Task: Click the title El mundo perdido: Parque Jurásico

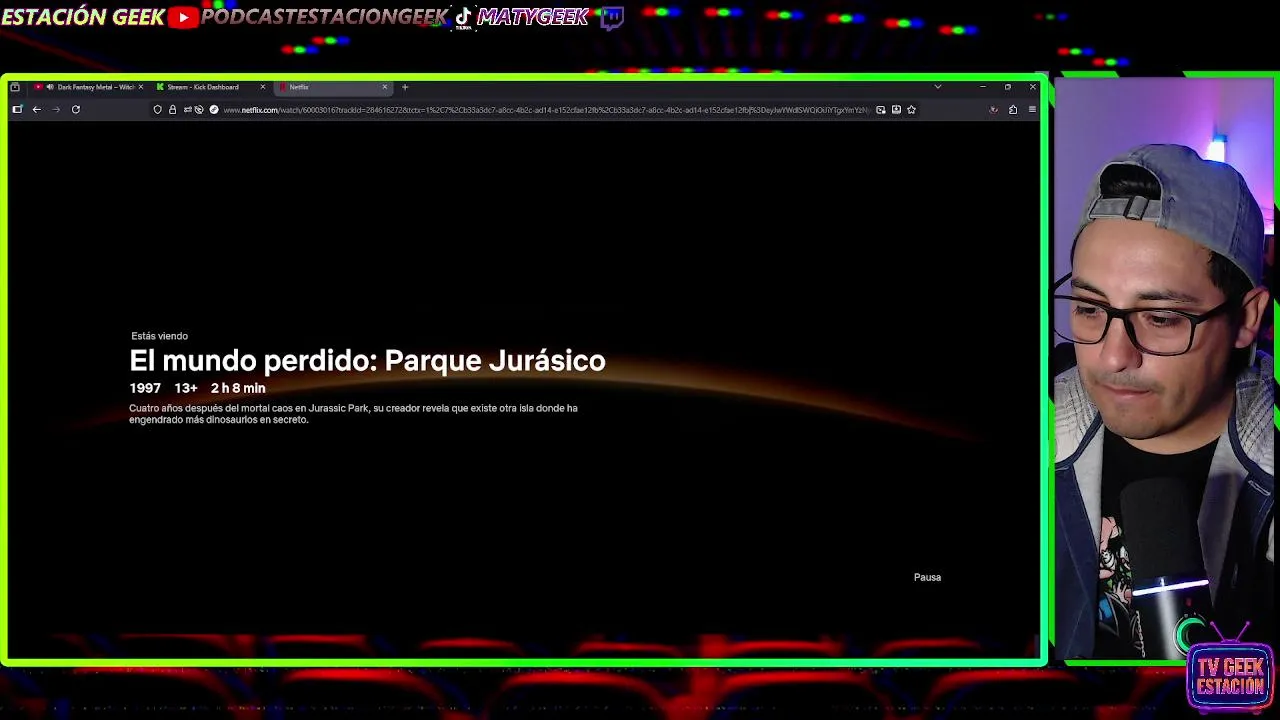Action: click(x=367, y=360)
